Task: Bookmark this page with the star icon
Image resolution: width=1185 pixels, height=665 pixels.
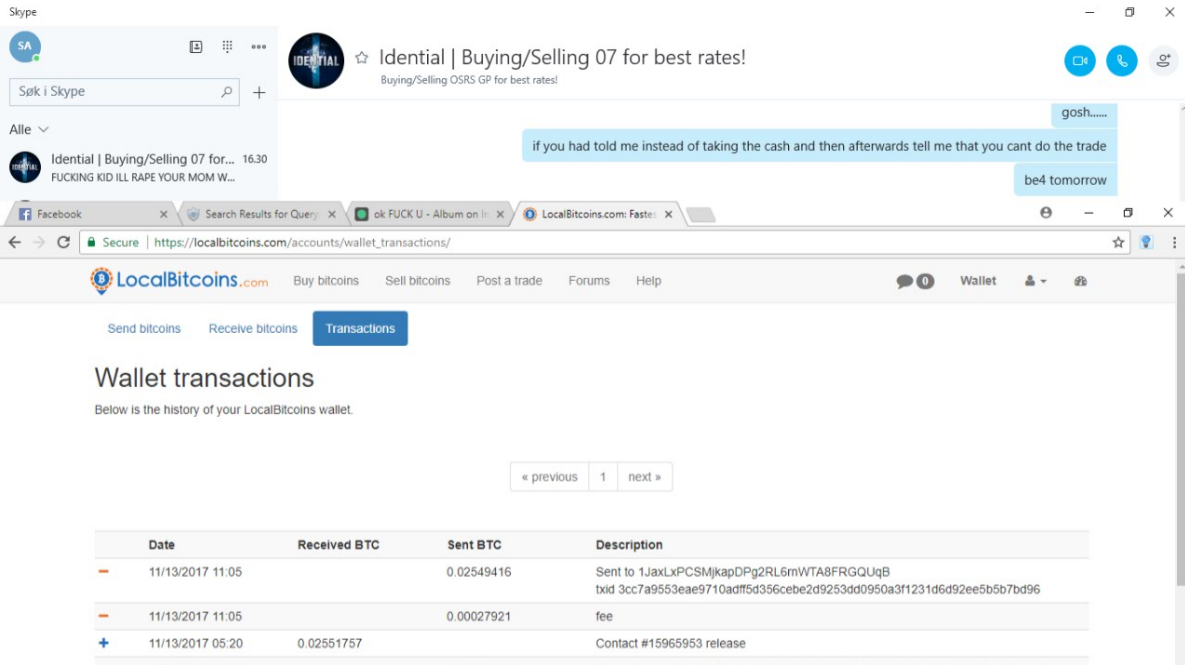Action: pos(1118,243)
